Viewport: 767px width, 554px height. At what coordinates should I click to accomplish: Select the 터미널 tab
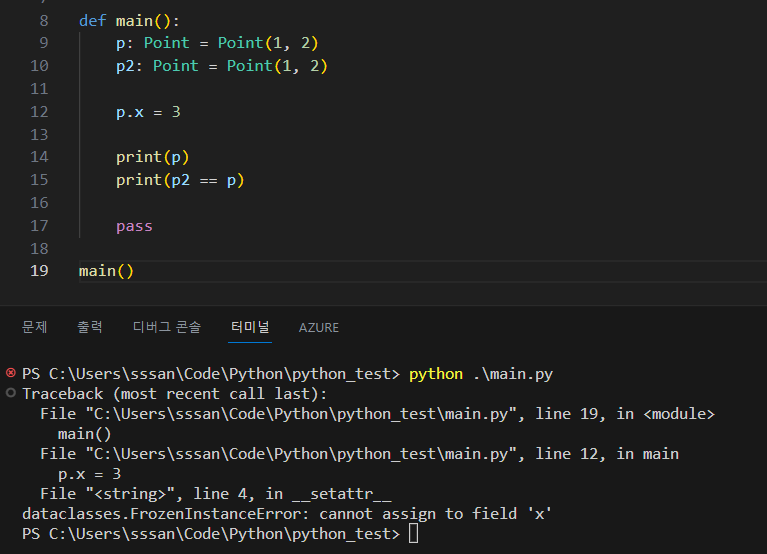[249, 327]
